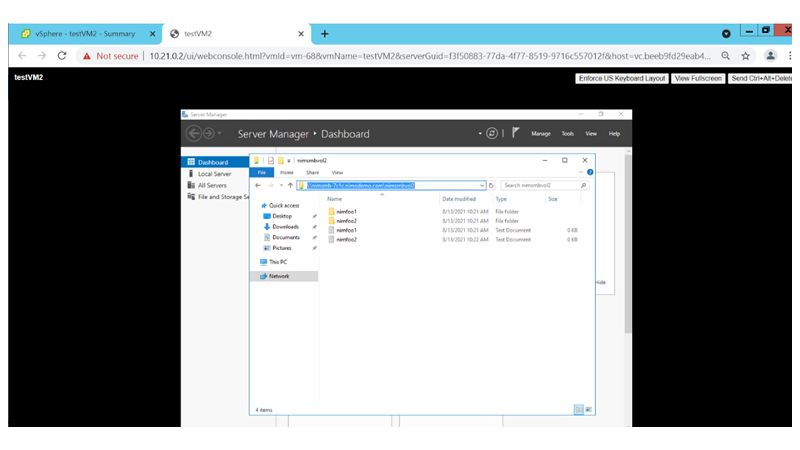Image resolution: width=800 pixels, height=450 pixels.
Task: Switch Explorer to large icons view
Action: coord(588,410)
